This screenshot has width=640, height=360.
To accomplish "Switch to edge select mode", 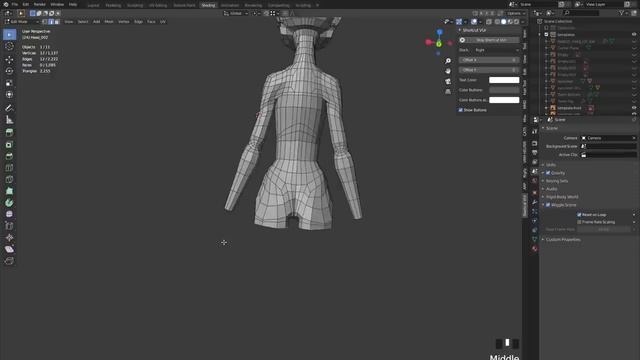I will click(x=51, y=22).
